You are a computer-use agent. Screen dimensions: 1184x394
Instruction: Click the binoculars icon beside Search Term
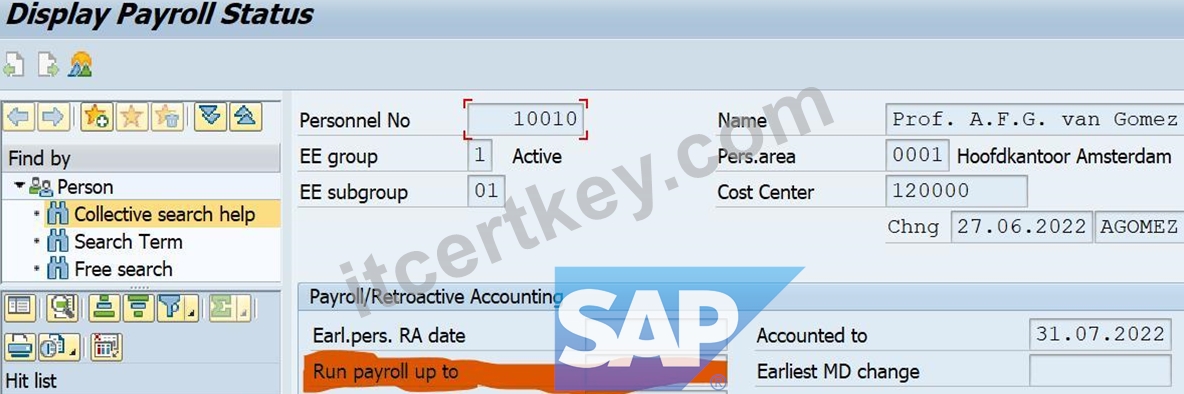tap(58, 242)
